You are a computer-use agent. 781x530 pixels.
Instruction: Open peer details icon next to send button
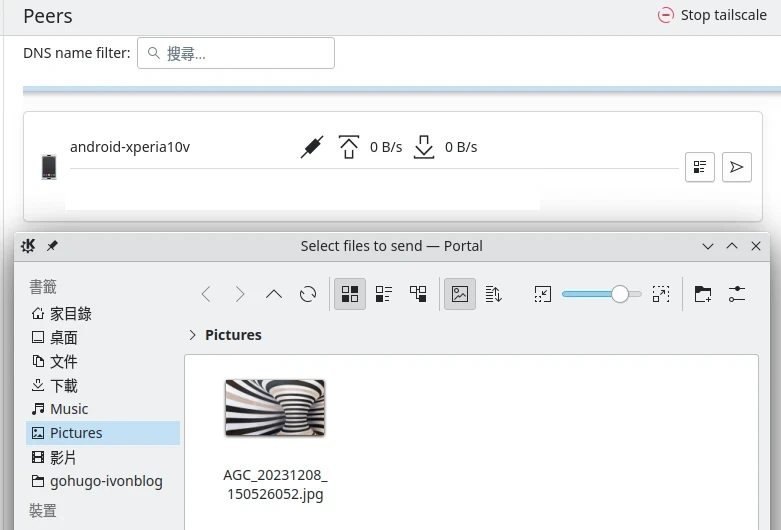700,167
